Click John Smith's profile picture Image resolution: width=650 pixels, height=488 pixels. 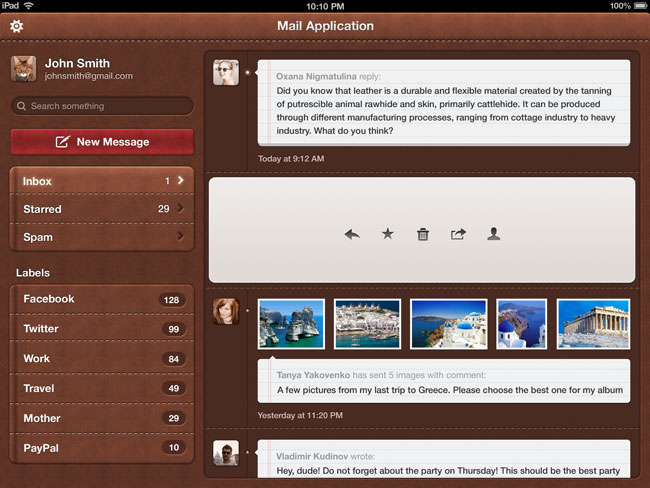coord(24,68)
